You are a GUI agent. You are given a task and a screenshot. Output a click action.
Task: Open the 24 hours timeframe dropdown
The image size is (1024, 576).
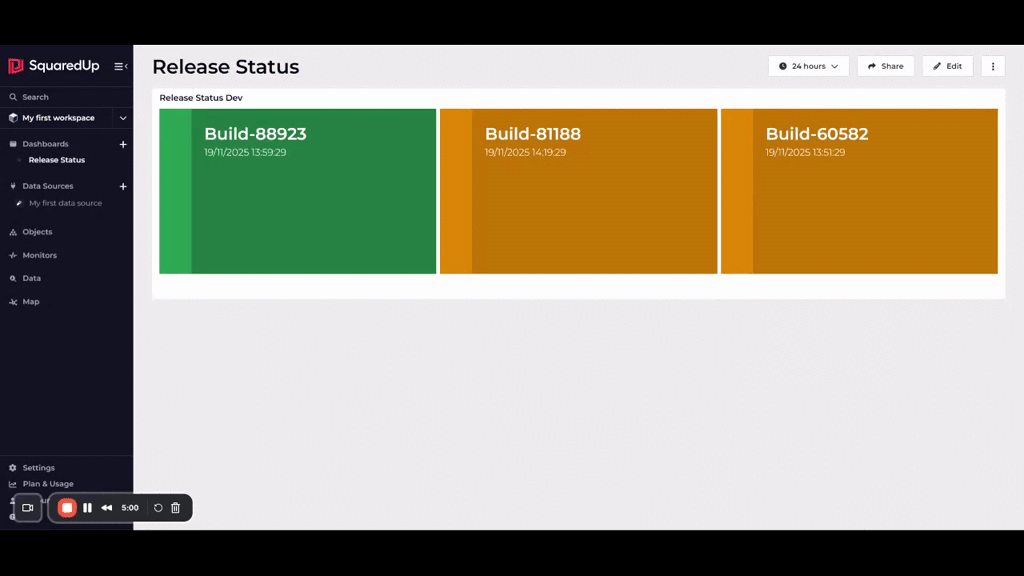[809, 66]
